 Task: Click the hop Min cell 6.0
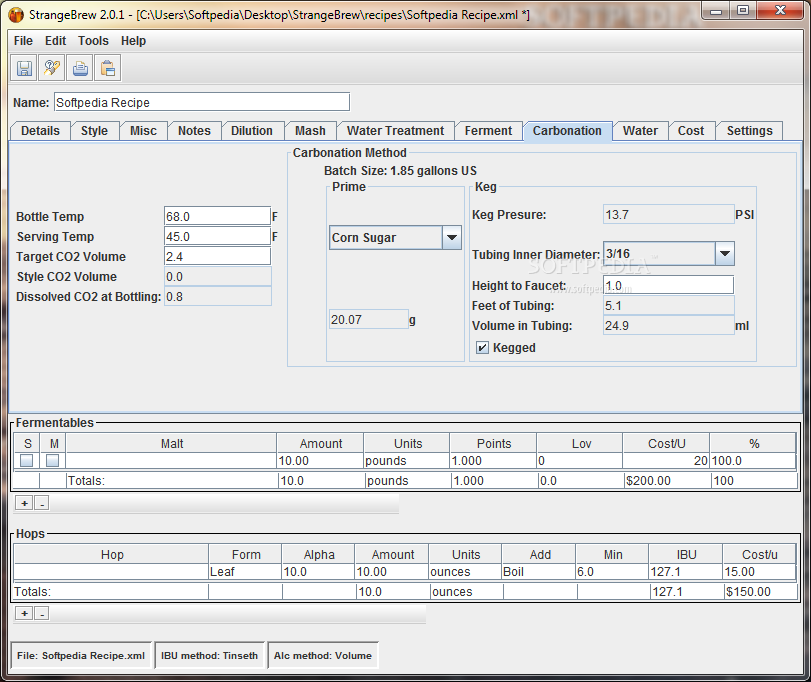[x=612, y=572]
